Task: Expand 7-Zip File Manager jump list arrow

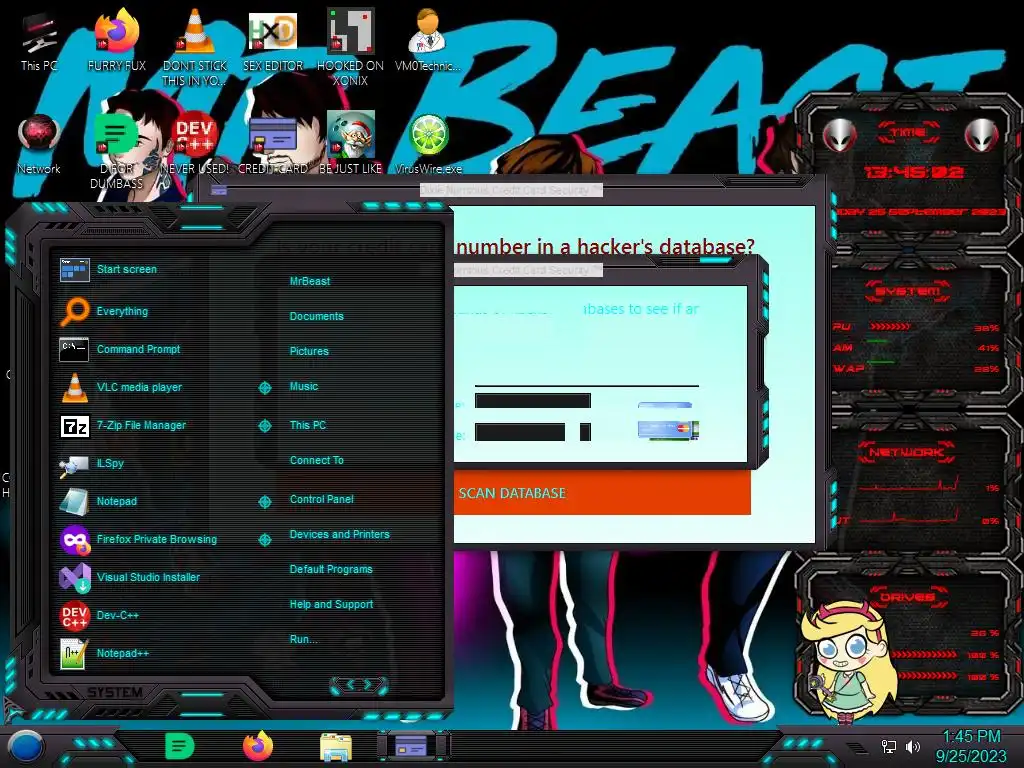Action: click(264, 426)
